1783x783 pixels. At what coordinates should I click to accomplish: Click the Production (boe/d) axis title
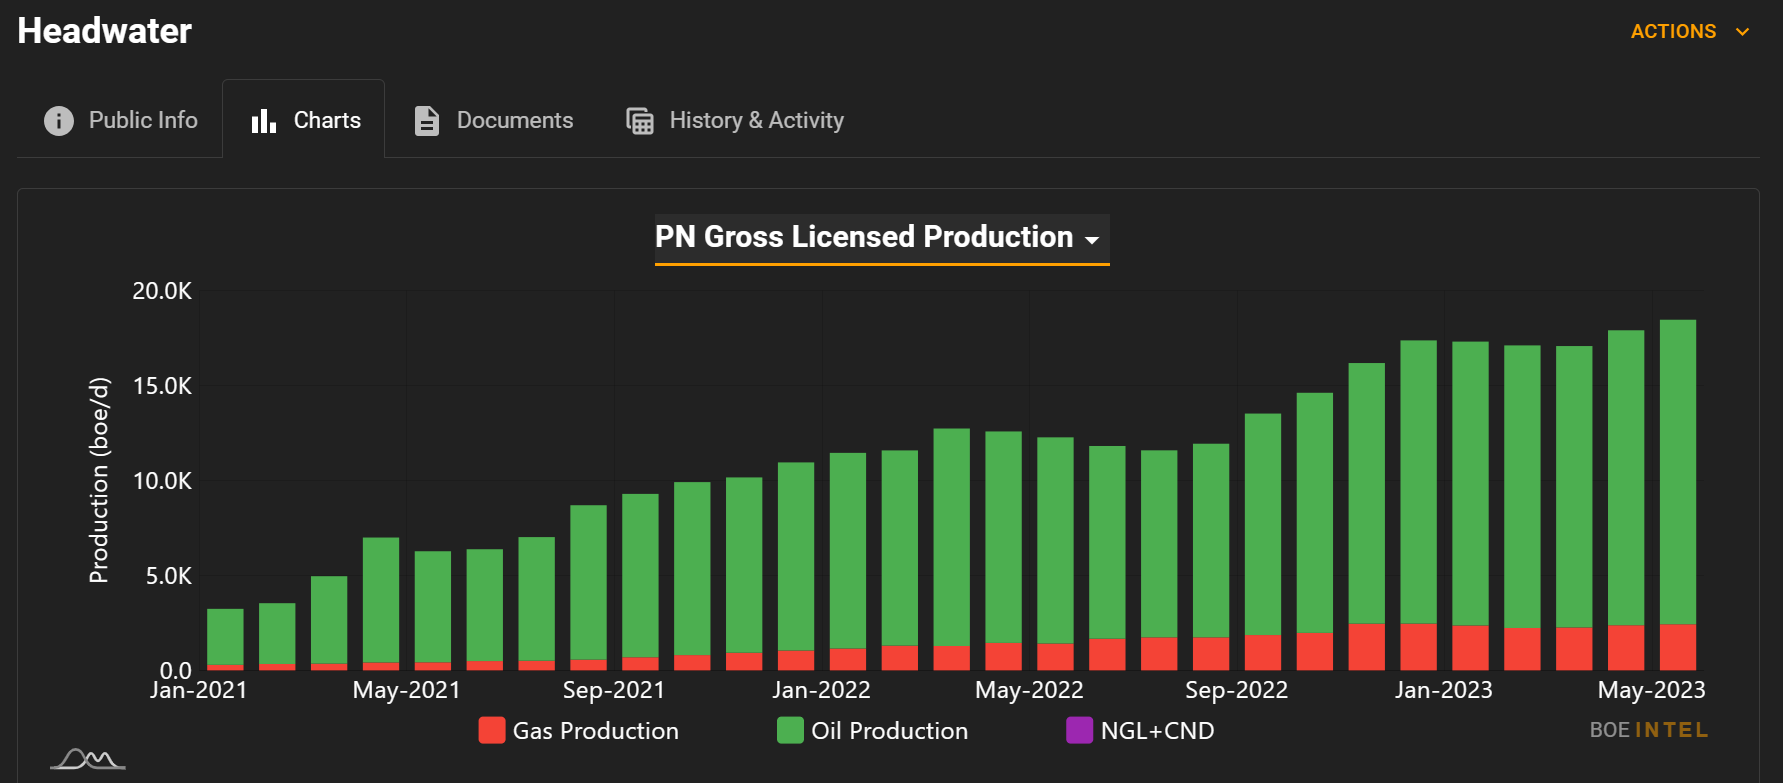[98, 480]
